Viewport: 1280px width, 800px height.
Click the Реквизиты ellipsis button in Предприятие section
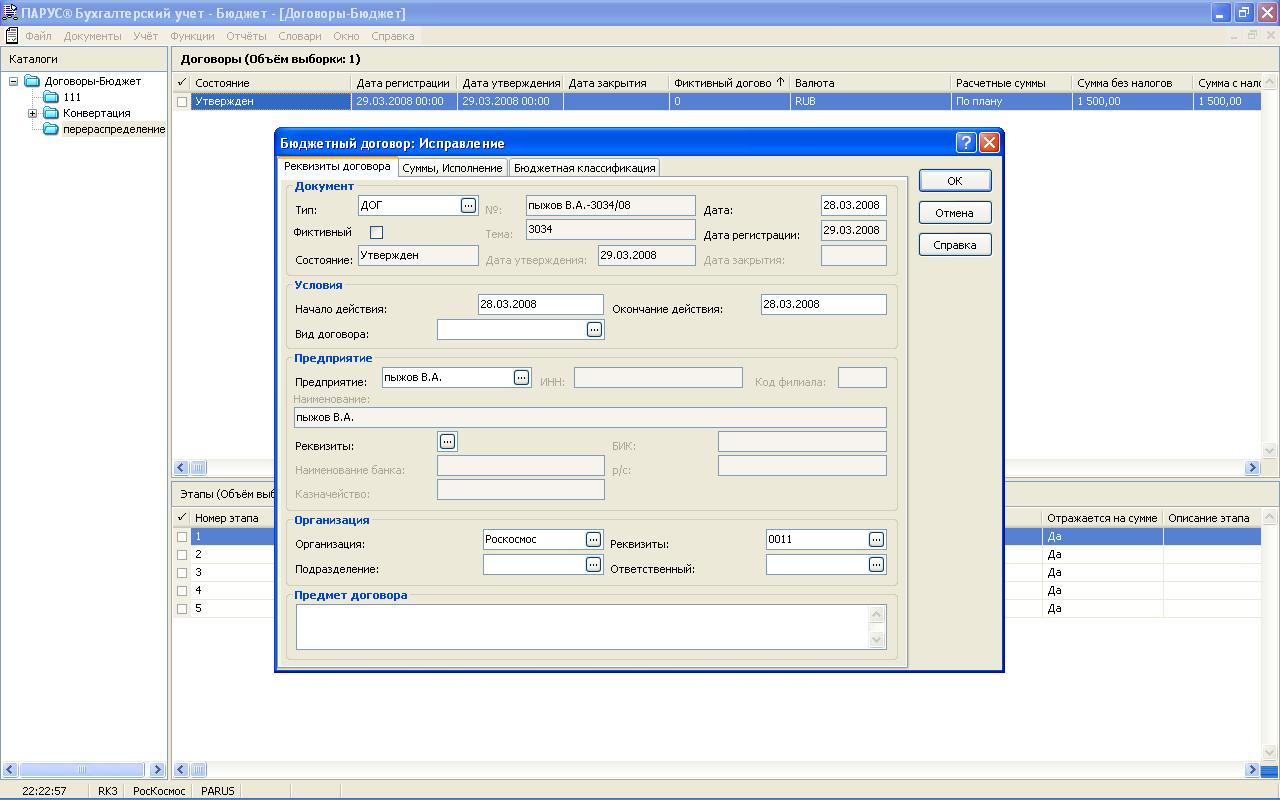click(447, 441)
